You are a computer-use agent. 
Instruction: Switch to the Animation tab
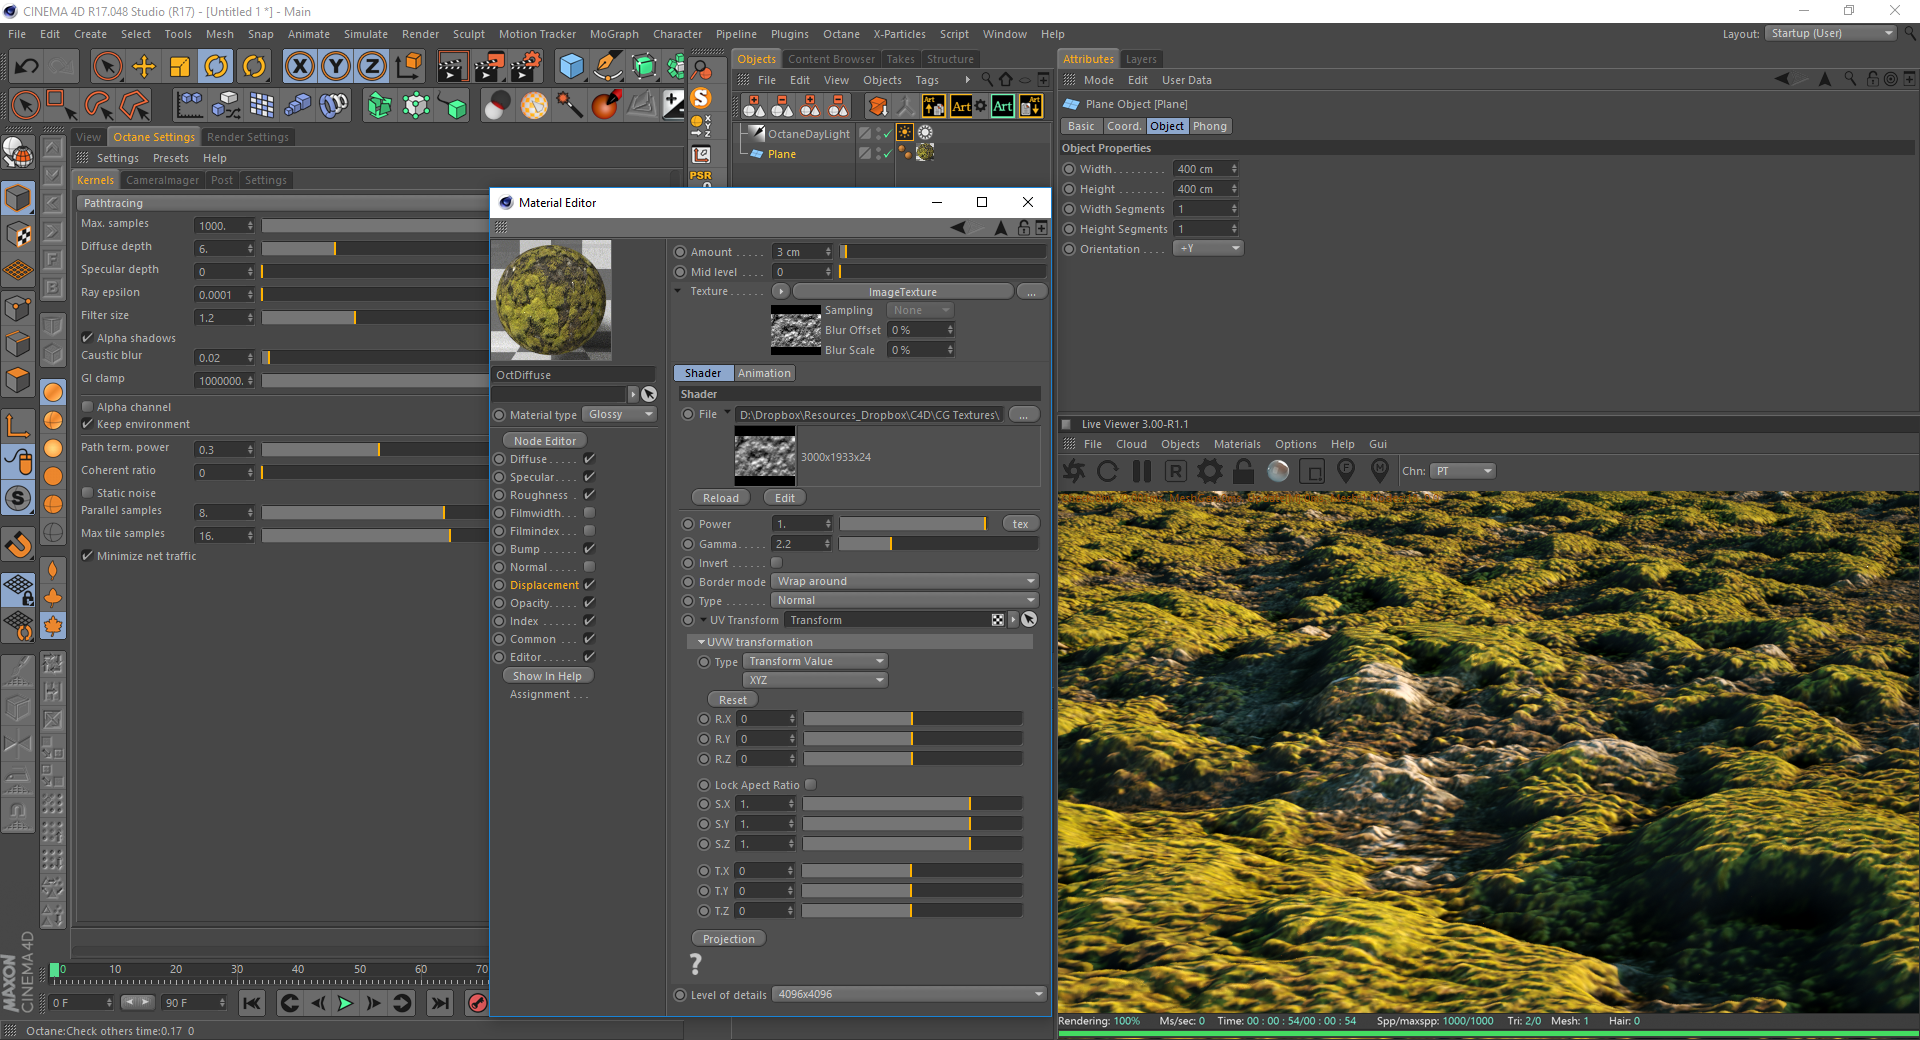coord(764,373)
